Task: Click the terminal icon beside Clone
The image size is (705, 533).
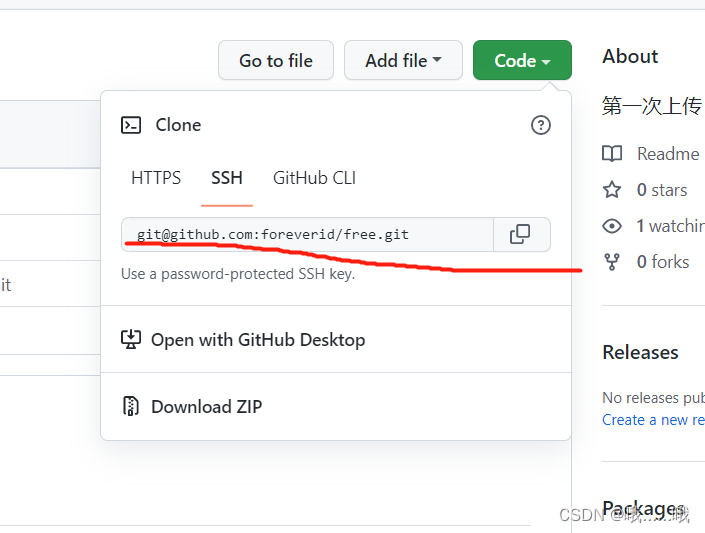Action: pyautogui.click(x=131, y=125)
